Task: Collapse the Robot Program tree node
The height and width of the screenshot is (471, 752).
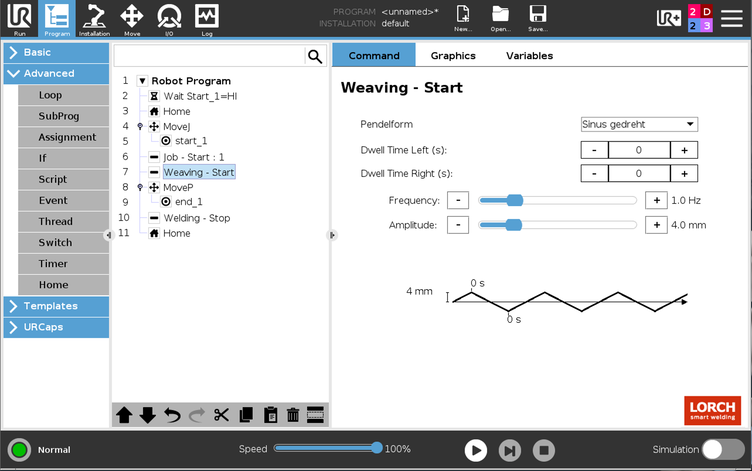Action: [x=142, y=81]
